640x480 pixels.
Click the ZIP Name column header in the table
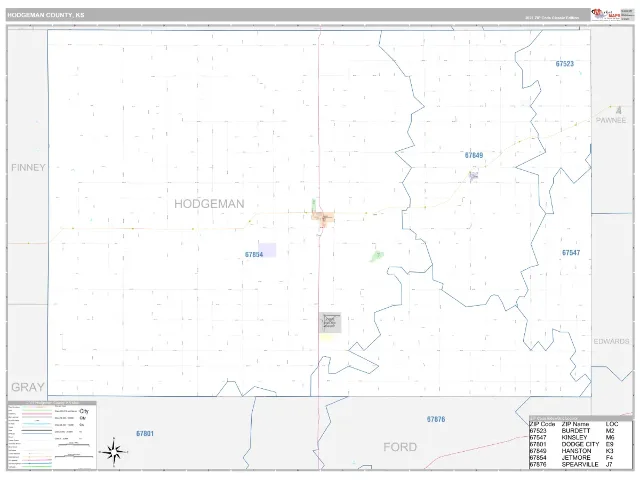pyautogui.click(x=575, y=424)
